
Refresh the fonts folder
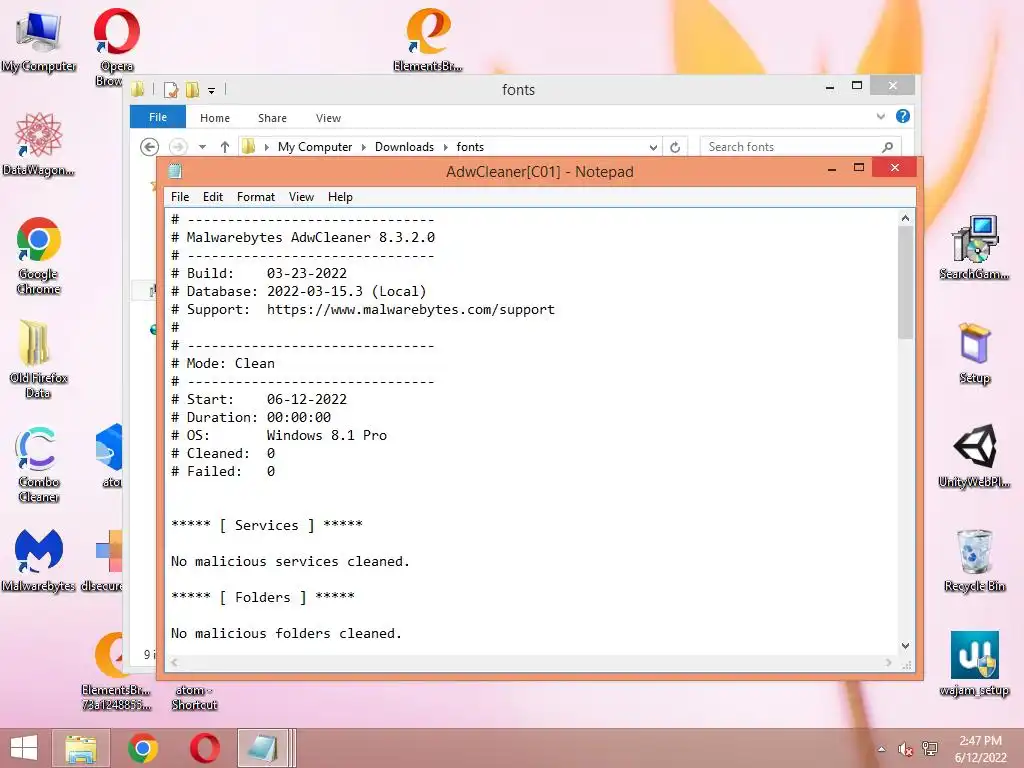[675, 147]
